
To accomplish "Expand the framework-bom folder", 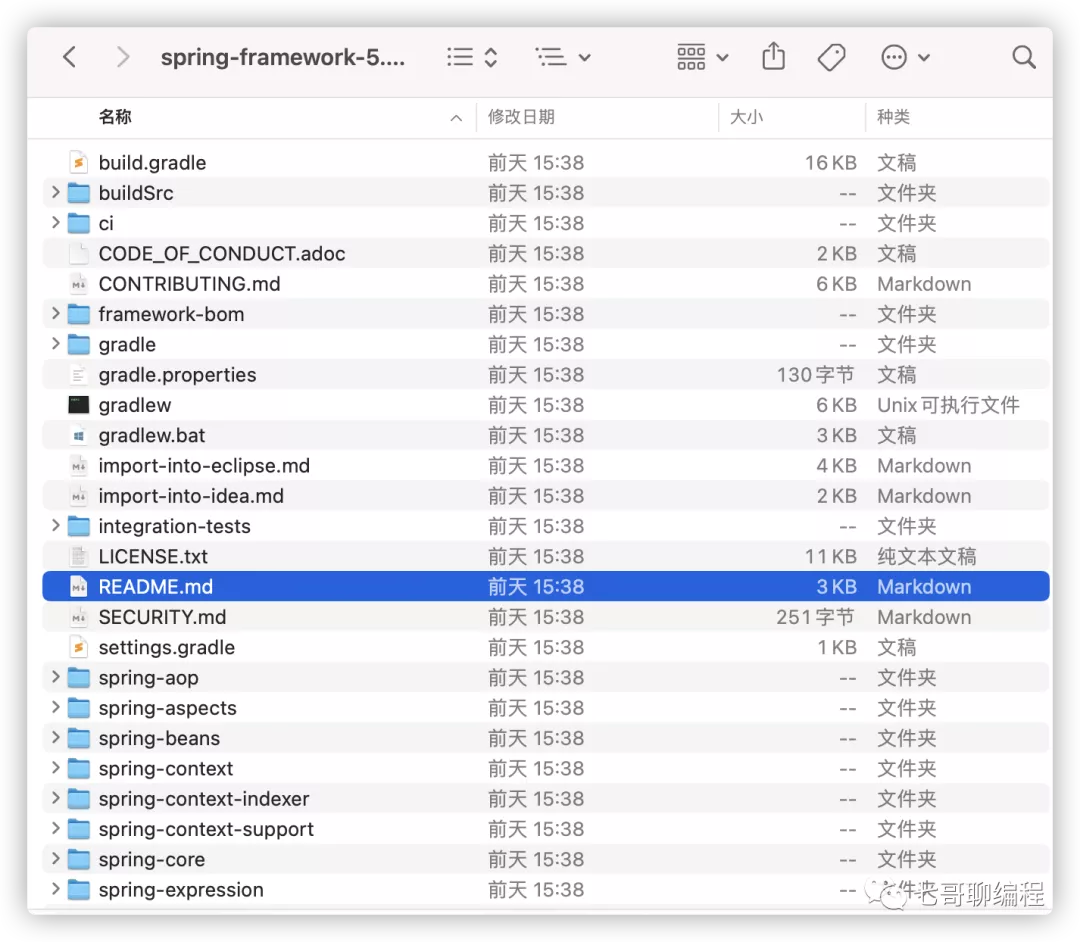I will (56, 313).
